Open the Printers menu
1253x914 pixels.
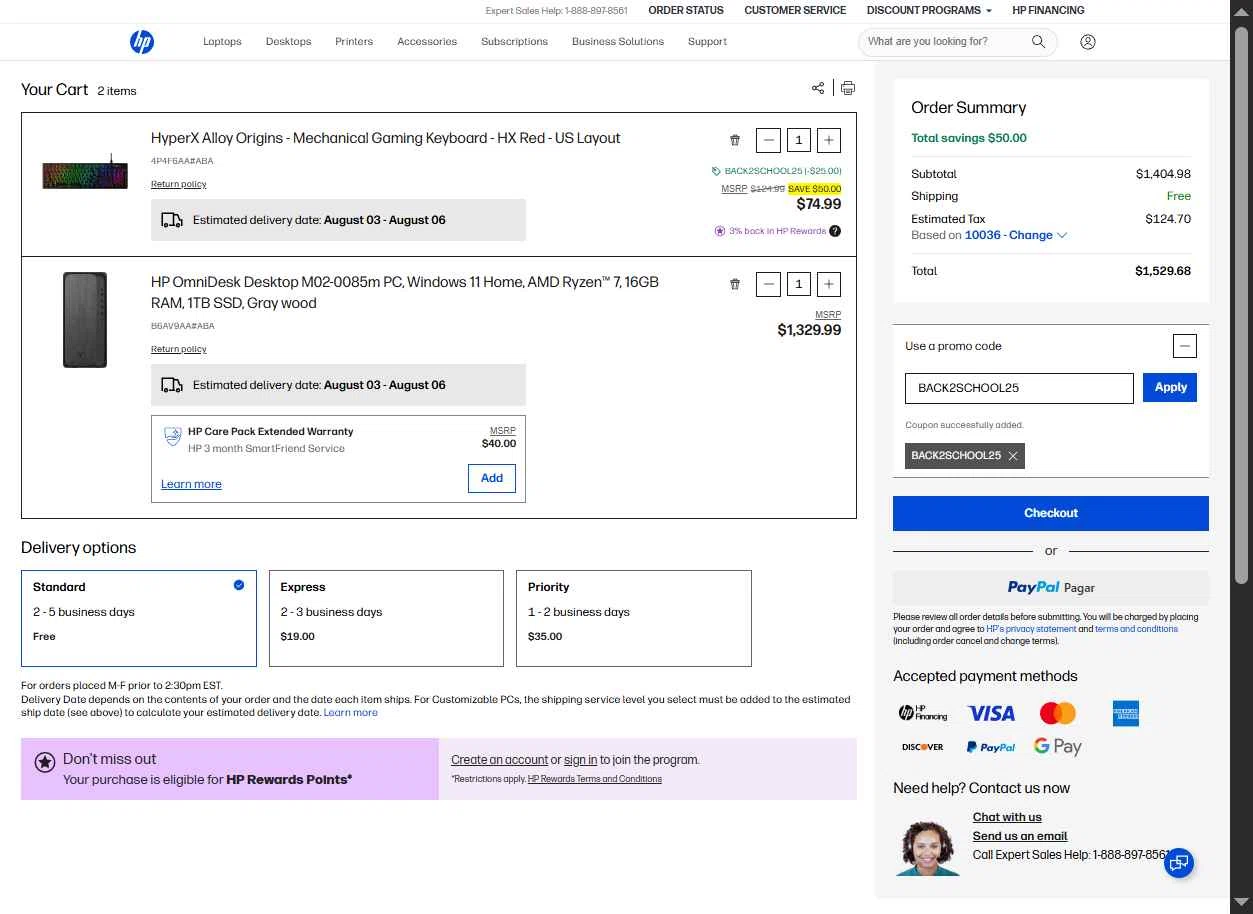(x=354, y=42)
